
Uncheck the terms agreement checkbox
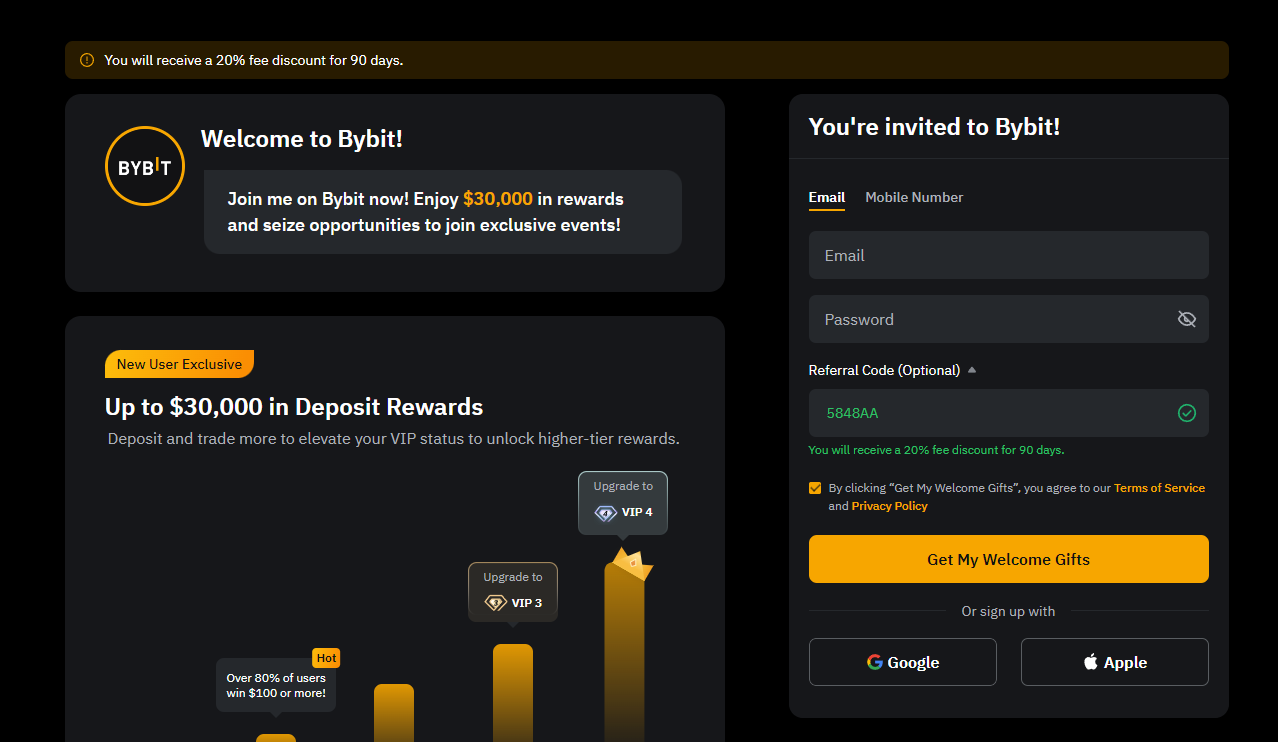(x=815, y=488)
